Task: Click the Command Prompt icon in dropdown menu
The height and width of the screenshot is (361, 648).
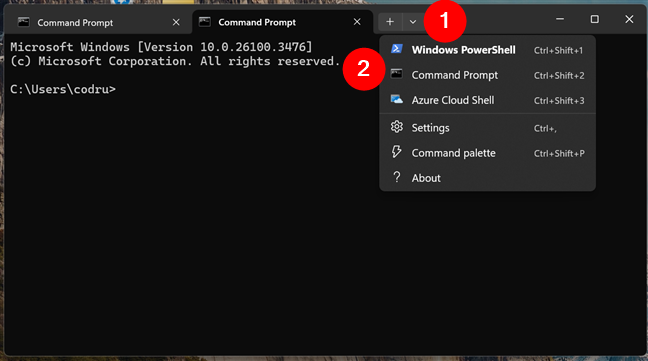Action: coord(397,74)
